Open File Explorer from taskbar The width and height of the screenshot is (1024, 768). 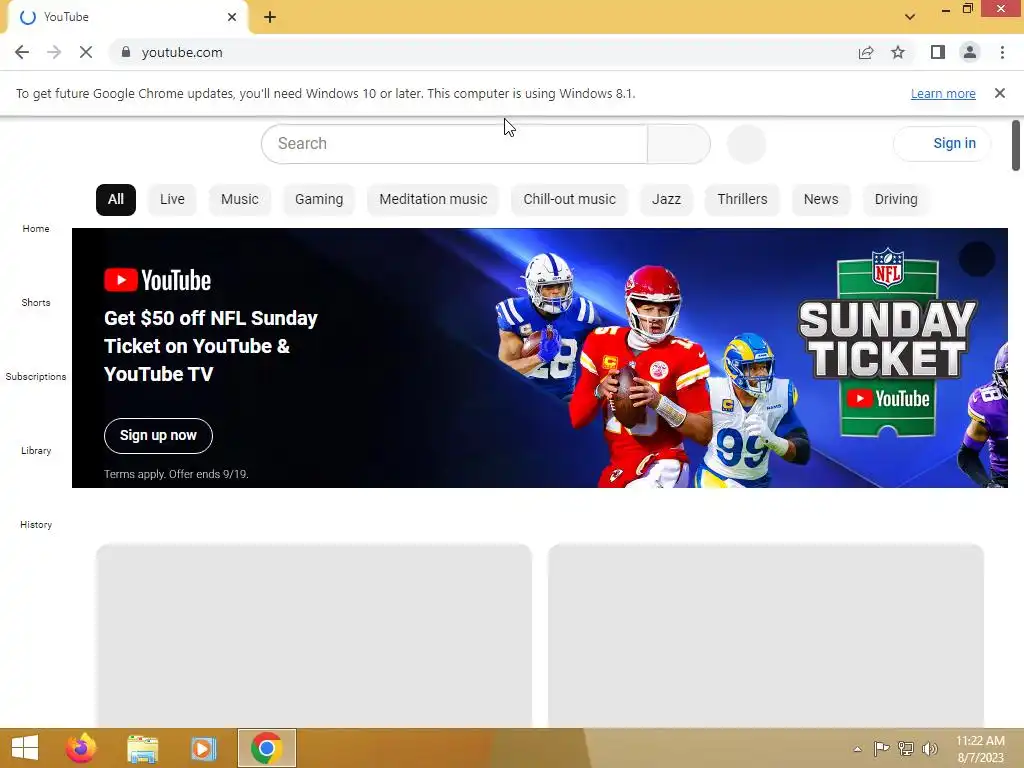142,748
